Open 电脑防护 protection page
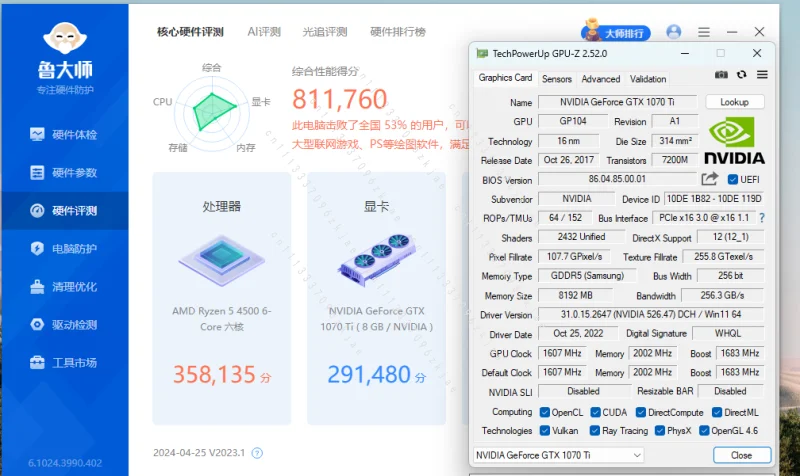This screenshot has height=476, width=800. click(64, 248)
